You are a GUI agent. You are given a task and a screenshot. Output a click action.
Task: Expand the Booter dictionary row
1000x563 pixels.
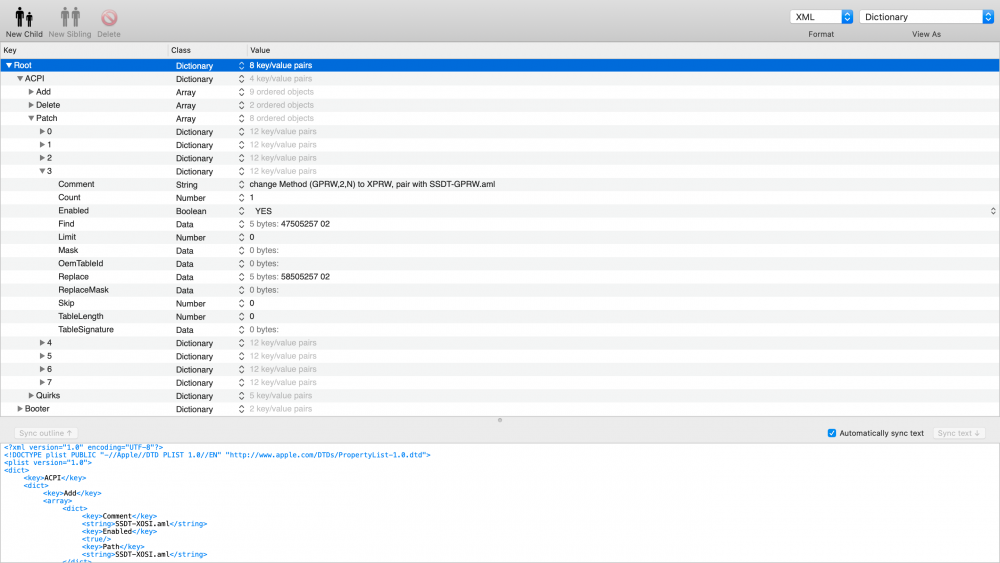[x=20, y=409]
